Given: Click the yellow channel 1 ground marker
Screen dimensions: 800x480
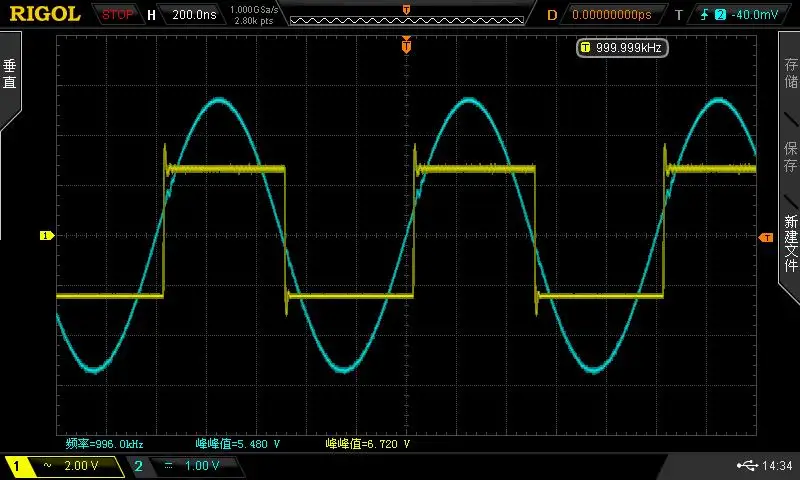Looking at the screenshot, I should (46, 236).
